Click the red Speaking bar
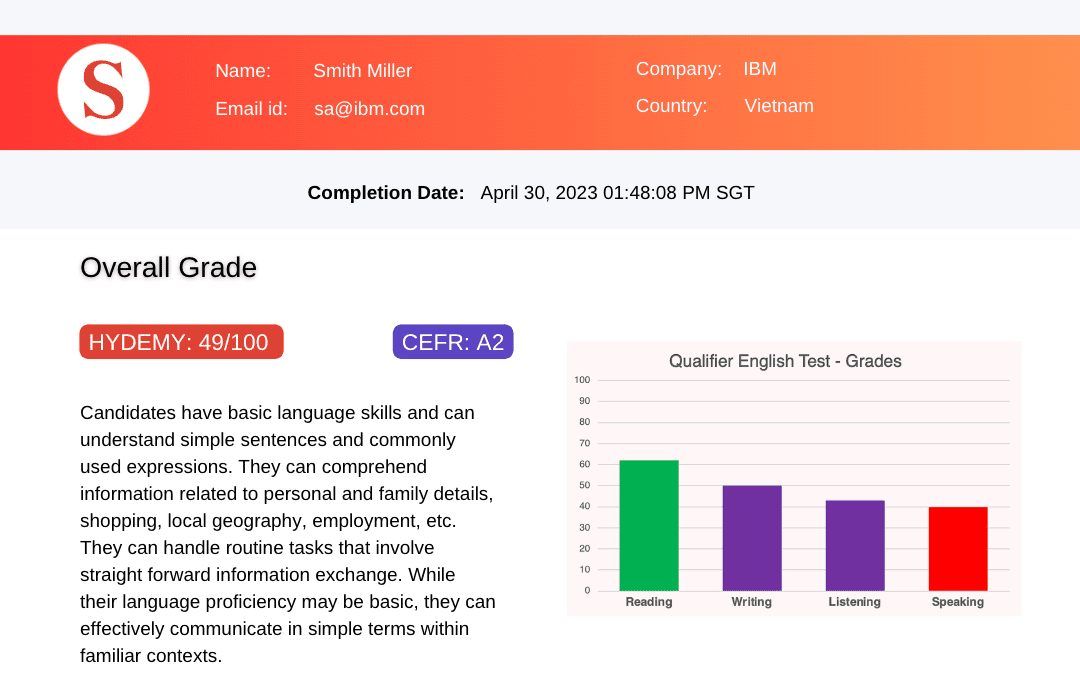 (958, 549)
